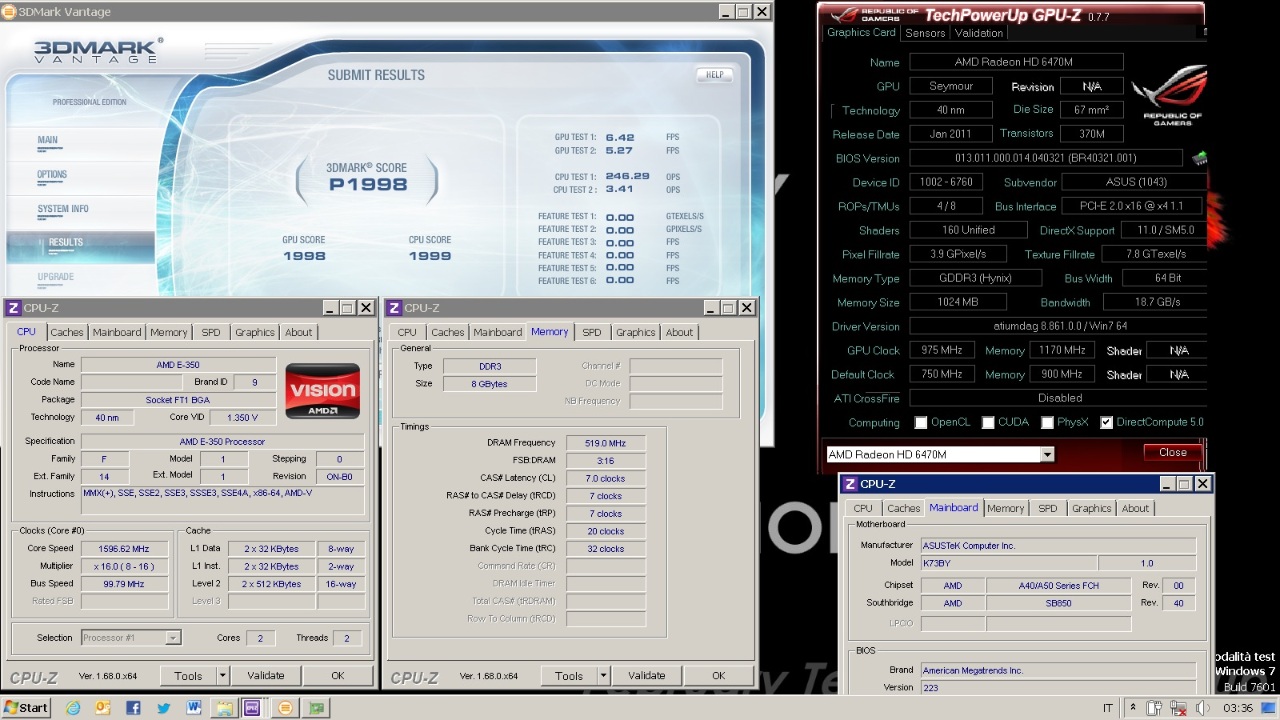Select the SPD tab in the CPU-Z Memory window
Image resolution: width=1280 pixels, height=720 pixels.
[592, 332]
